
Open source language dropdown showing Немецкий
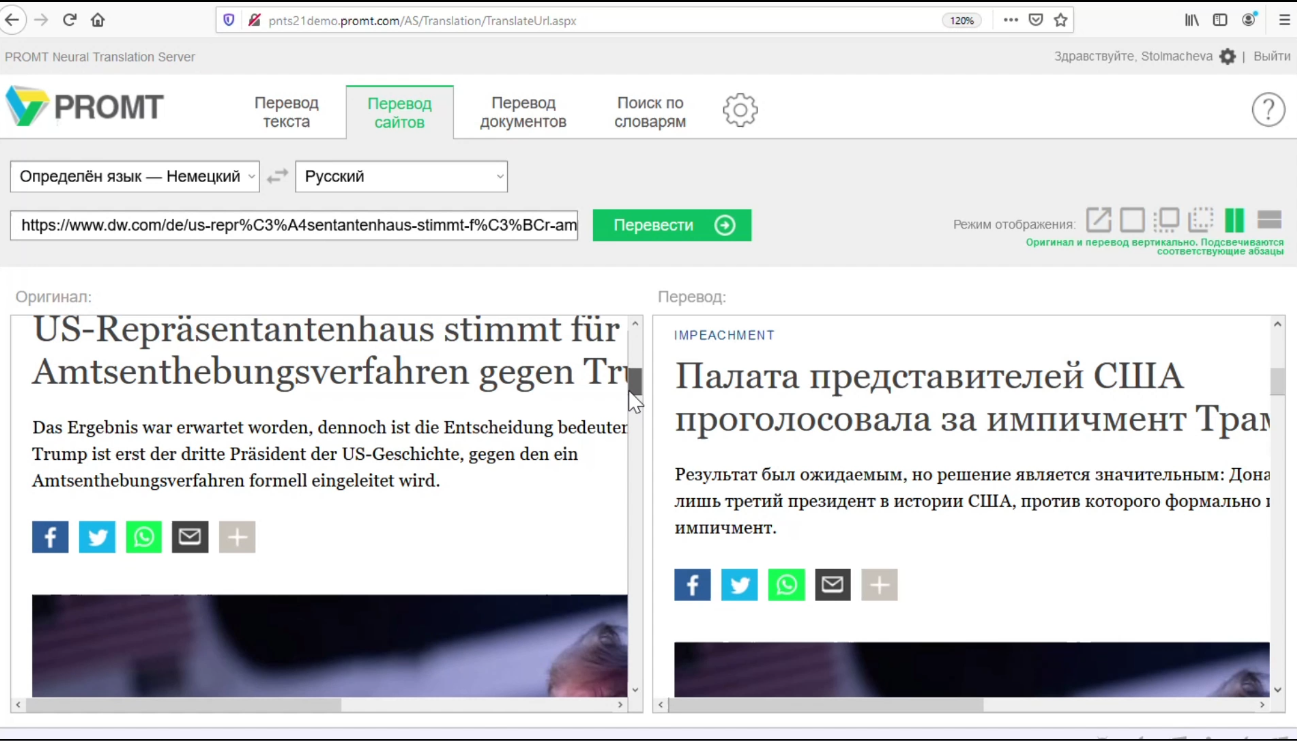click(x=135, y=176)
